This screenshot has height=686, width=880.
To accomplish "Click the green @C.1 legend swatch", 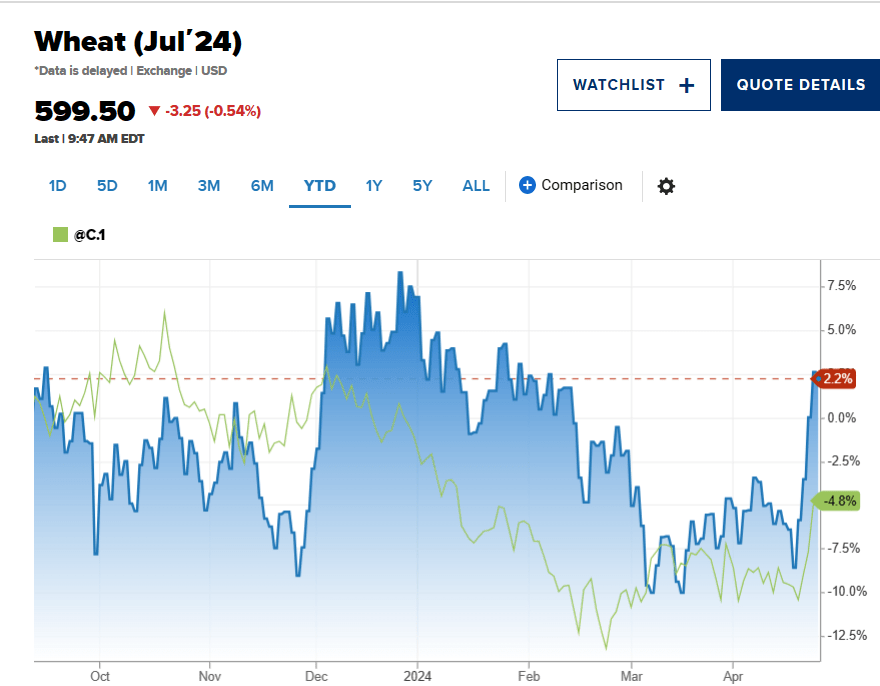I will click(x=59, y=235).
